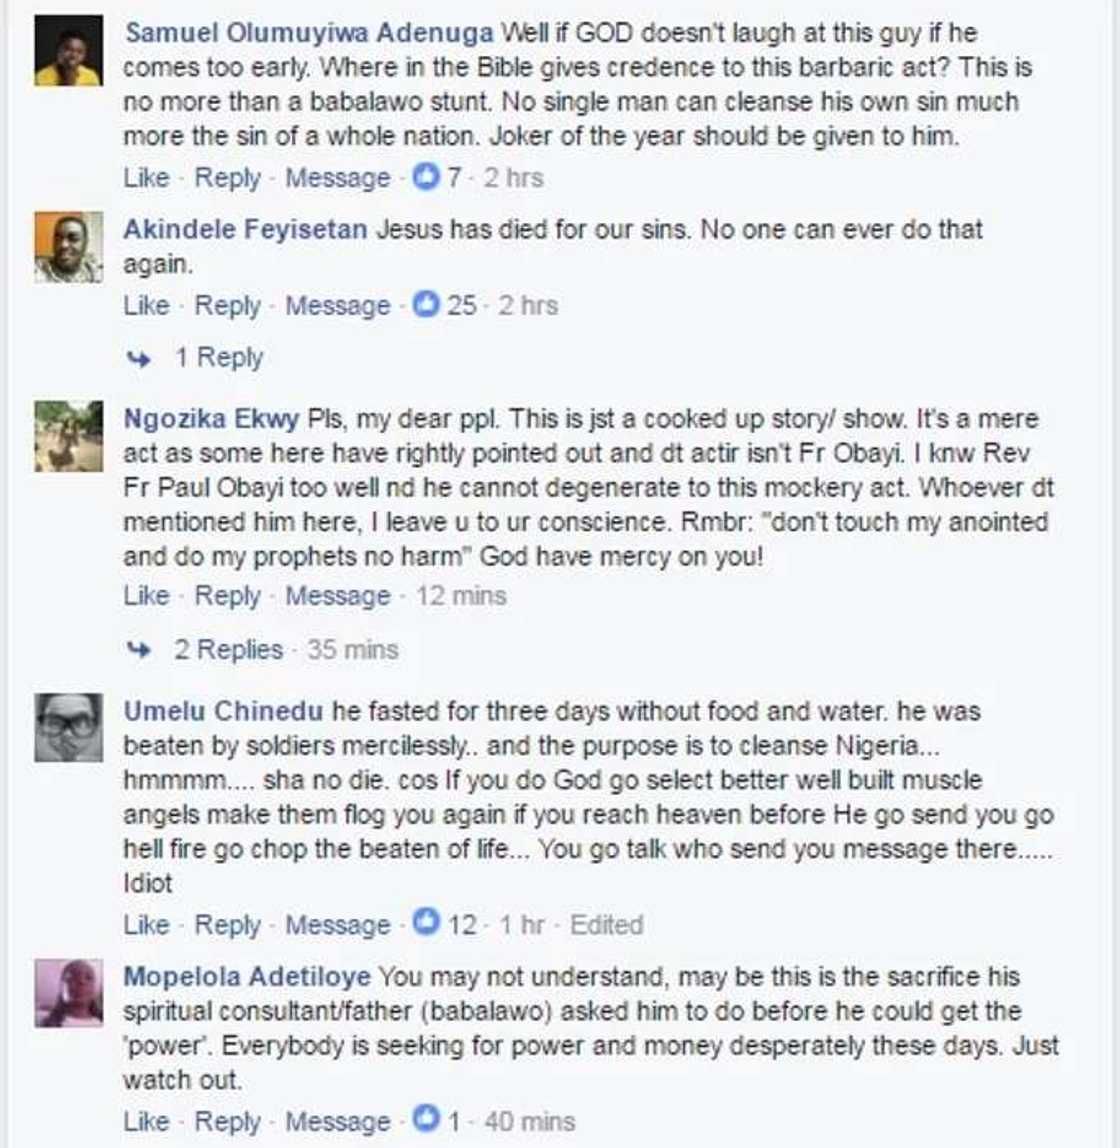Image resolution: width=1120 pixels, height=1148 pixels.
Task: Open Akindele Feyisetan's profile picture
Action: point(68,247)
